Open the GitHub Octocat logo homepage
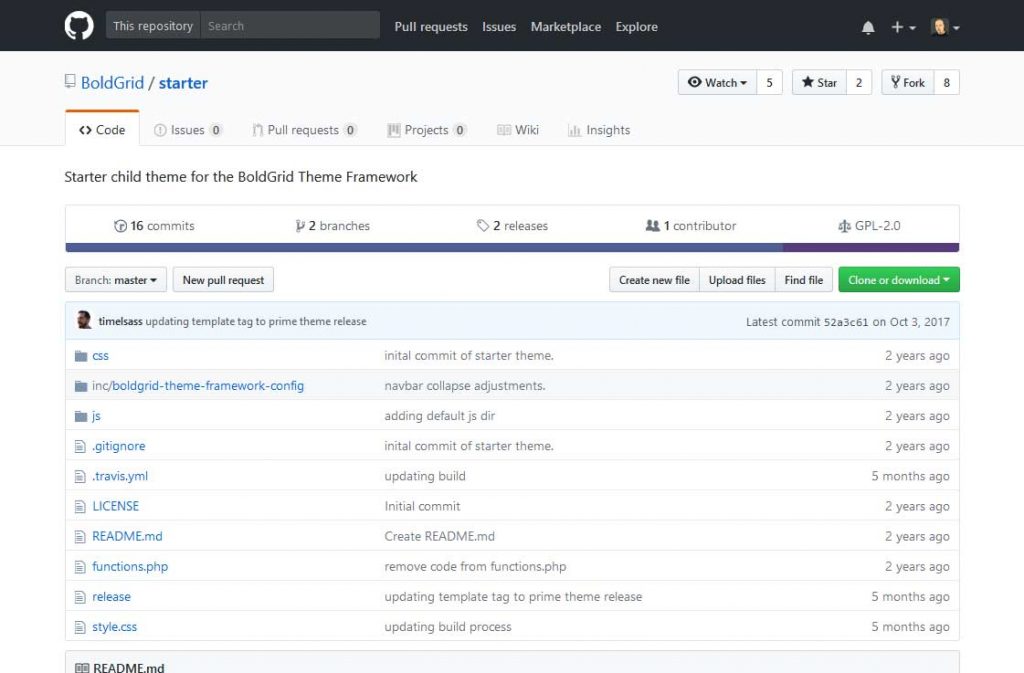Viewport: 1024px width, 673px height. (79, 26)
